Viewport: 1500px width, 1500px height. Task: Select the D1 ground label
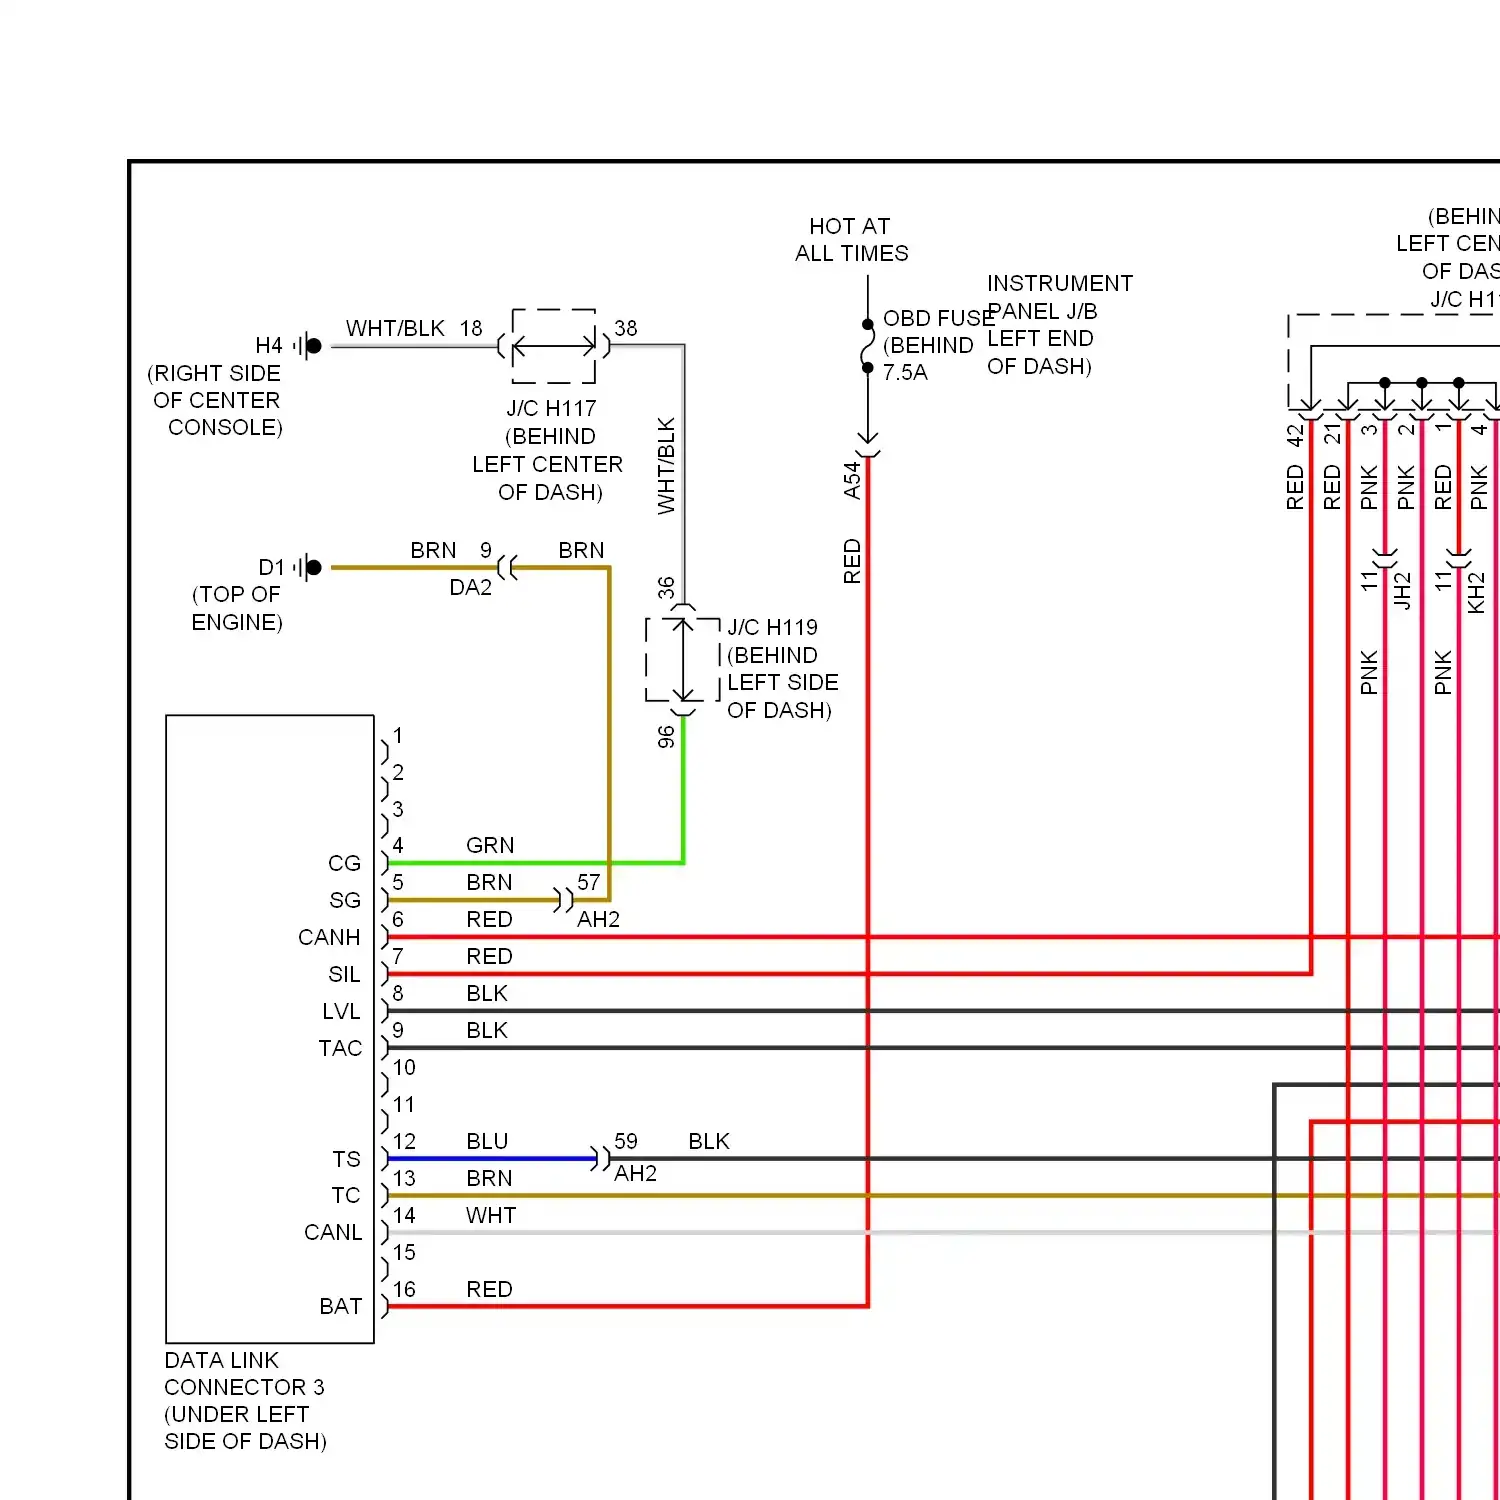[x=271, y=567]
